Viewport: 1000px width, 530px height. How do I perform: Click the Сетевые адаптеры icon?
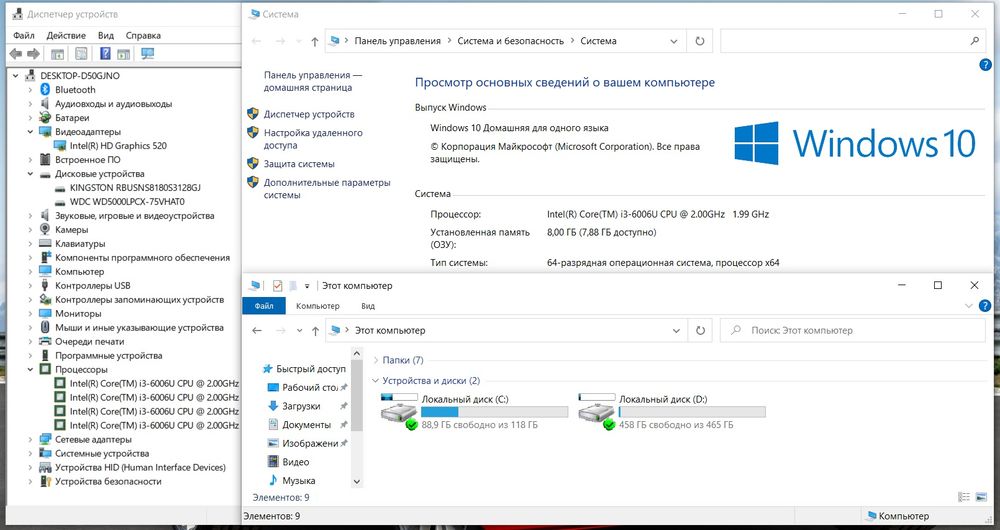(45, 439)
